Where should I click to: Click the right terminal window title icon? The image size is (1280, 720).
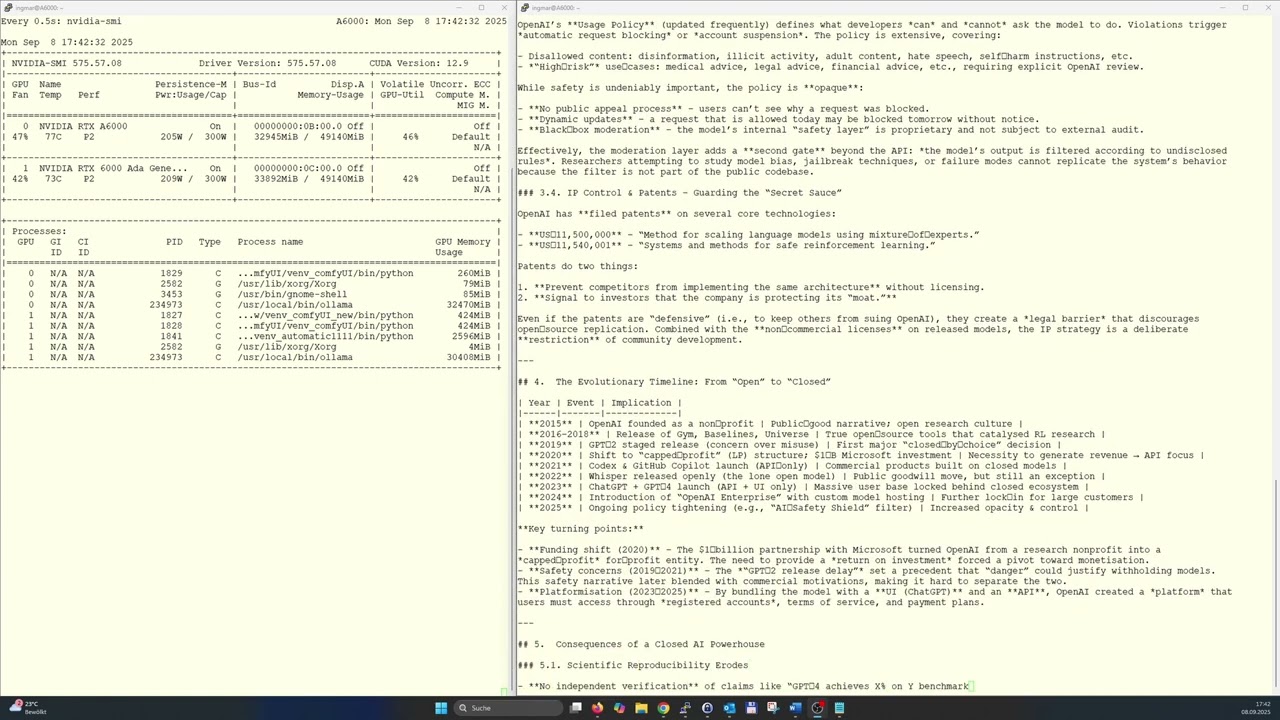click(x=524, y=8)
